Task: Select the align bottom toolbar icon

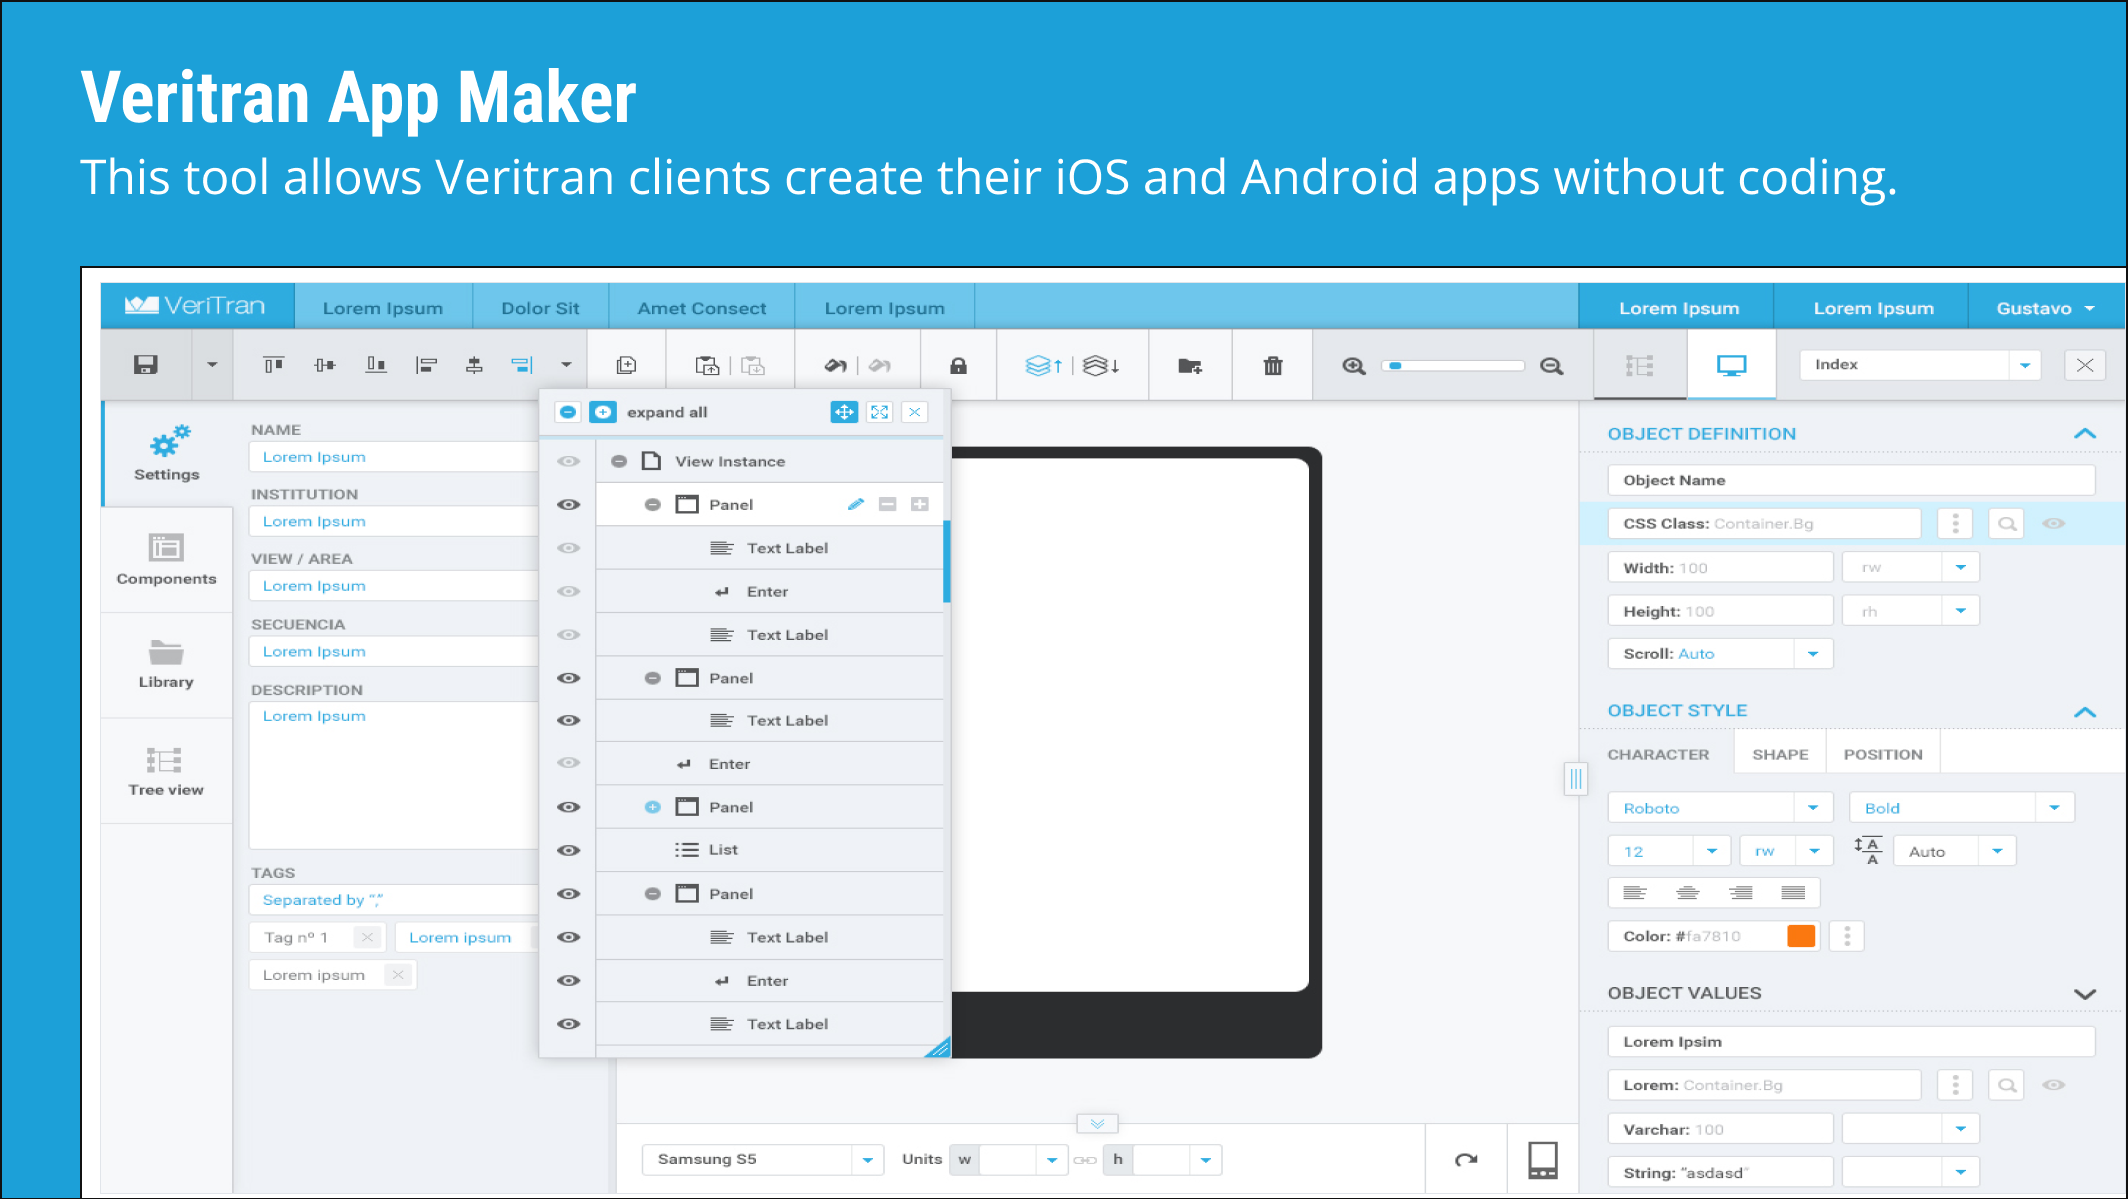Action: pos(376,365)
